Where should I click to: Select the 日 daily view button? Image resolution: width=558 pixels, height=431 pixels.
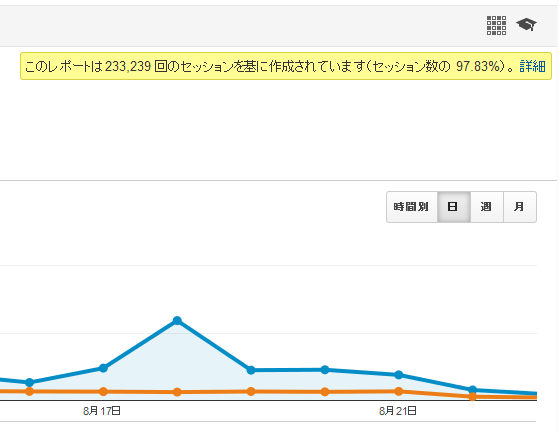point(454,207)
